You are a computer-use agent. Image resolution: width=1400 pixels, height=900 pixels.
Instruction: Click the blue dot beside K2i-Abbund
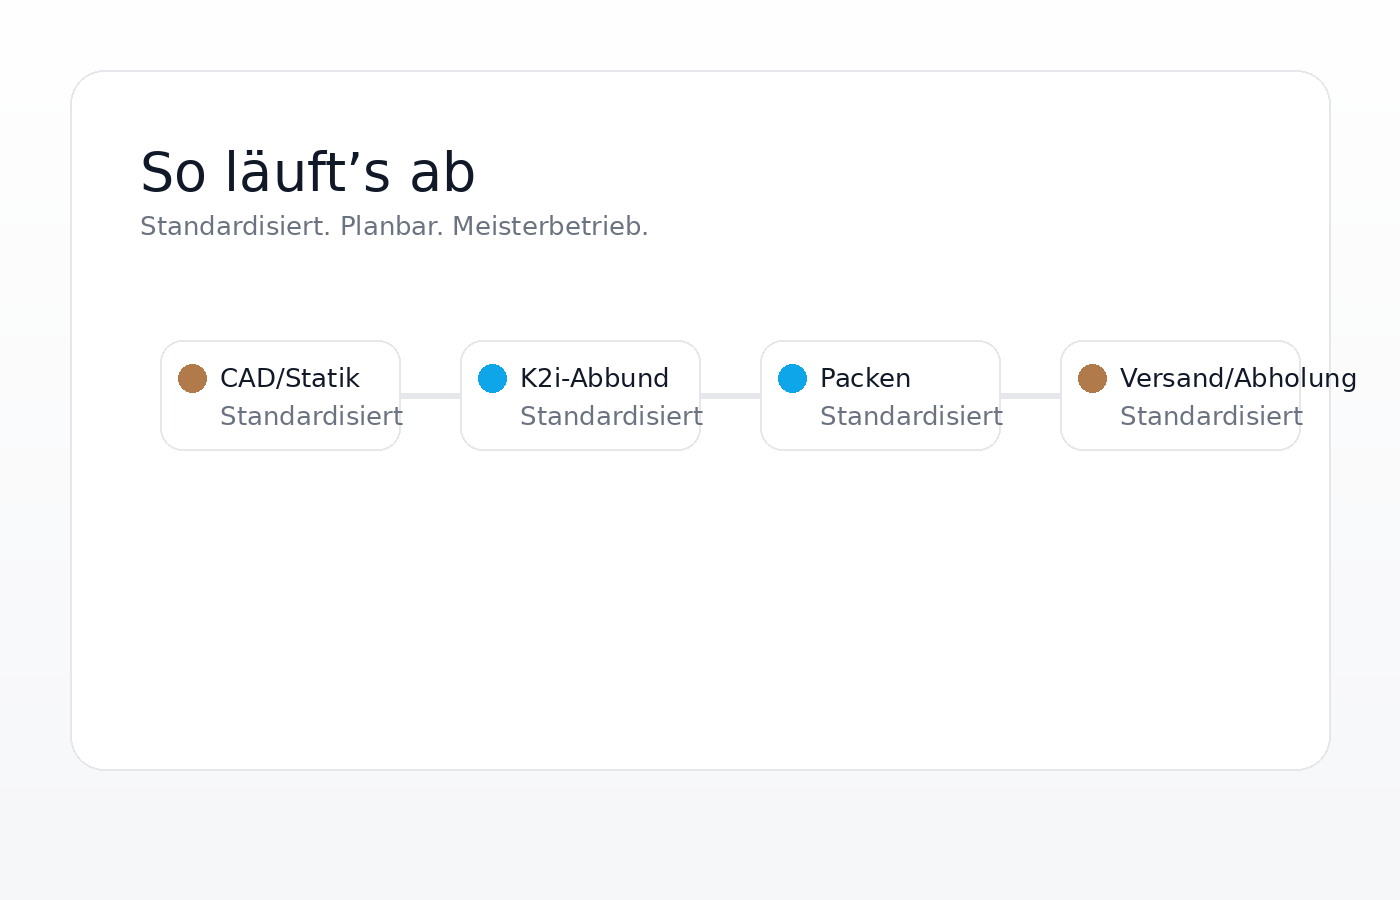point(492,379)
